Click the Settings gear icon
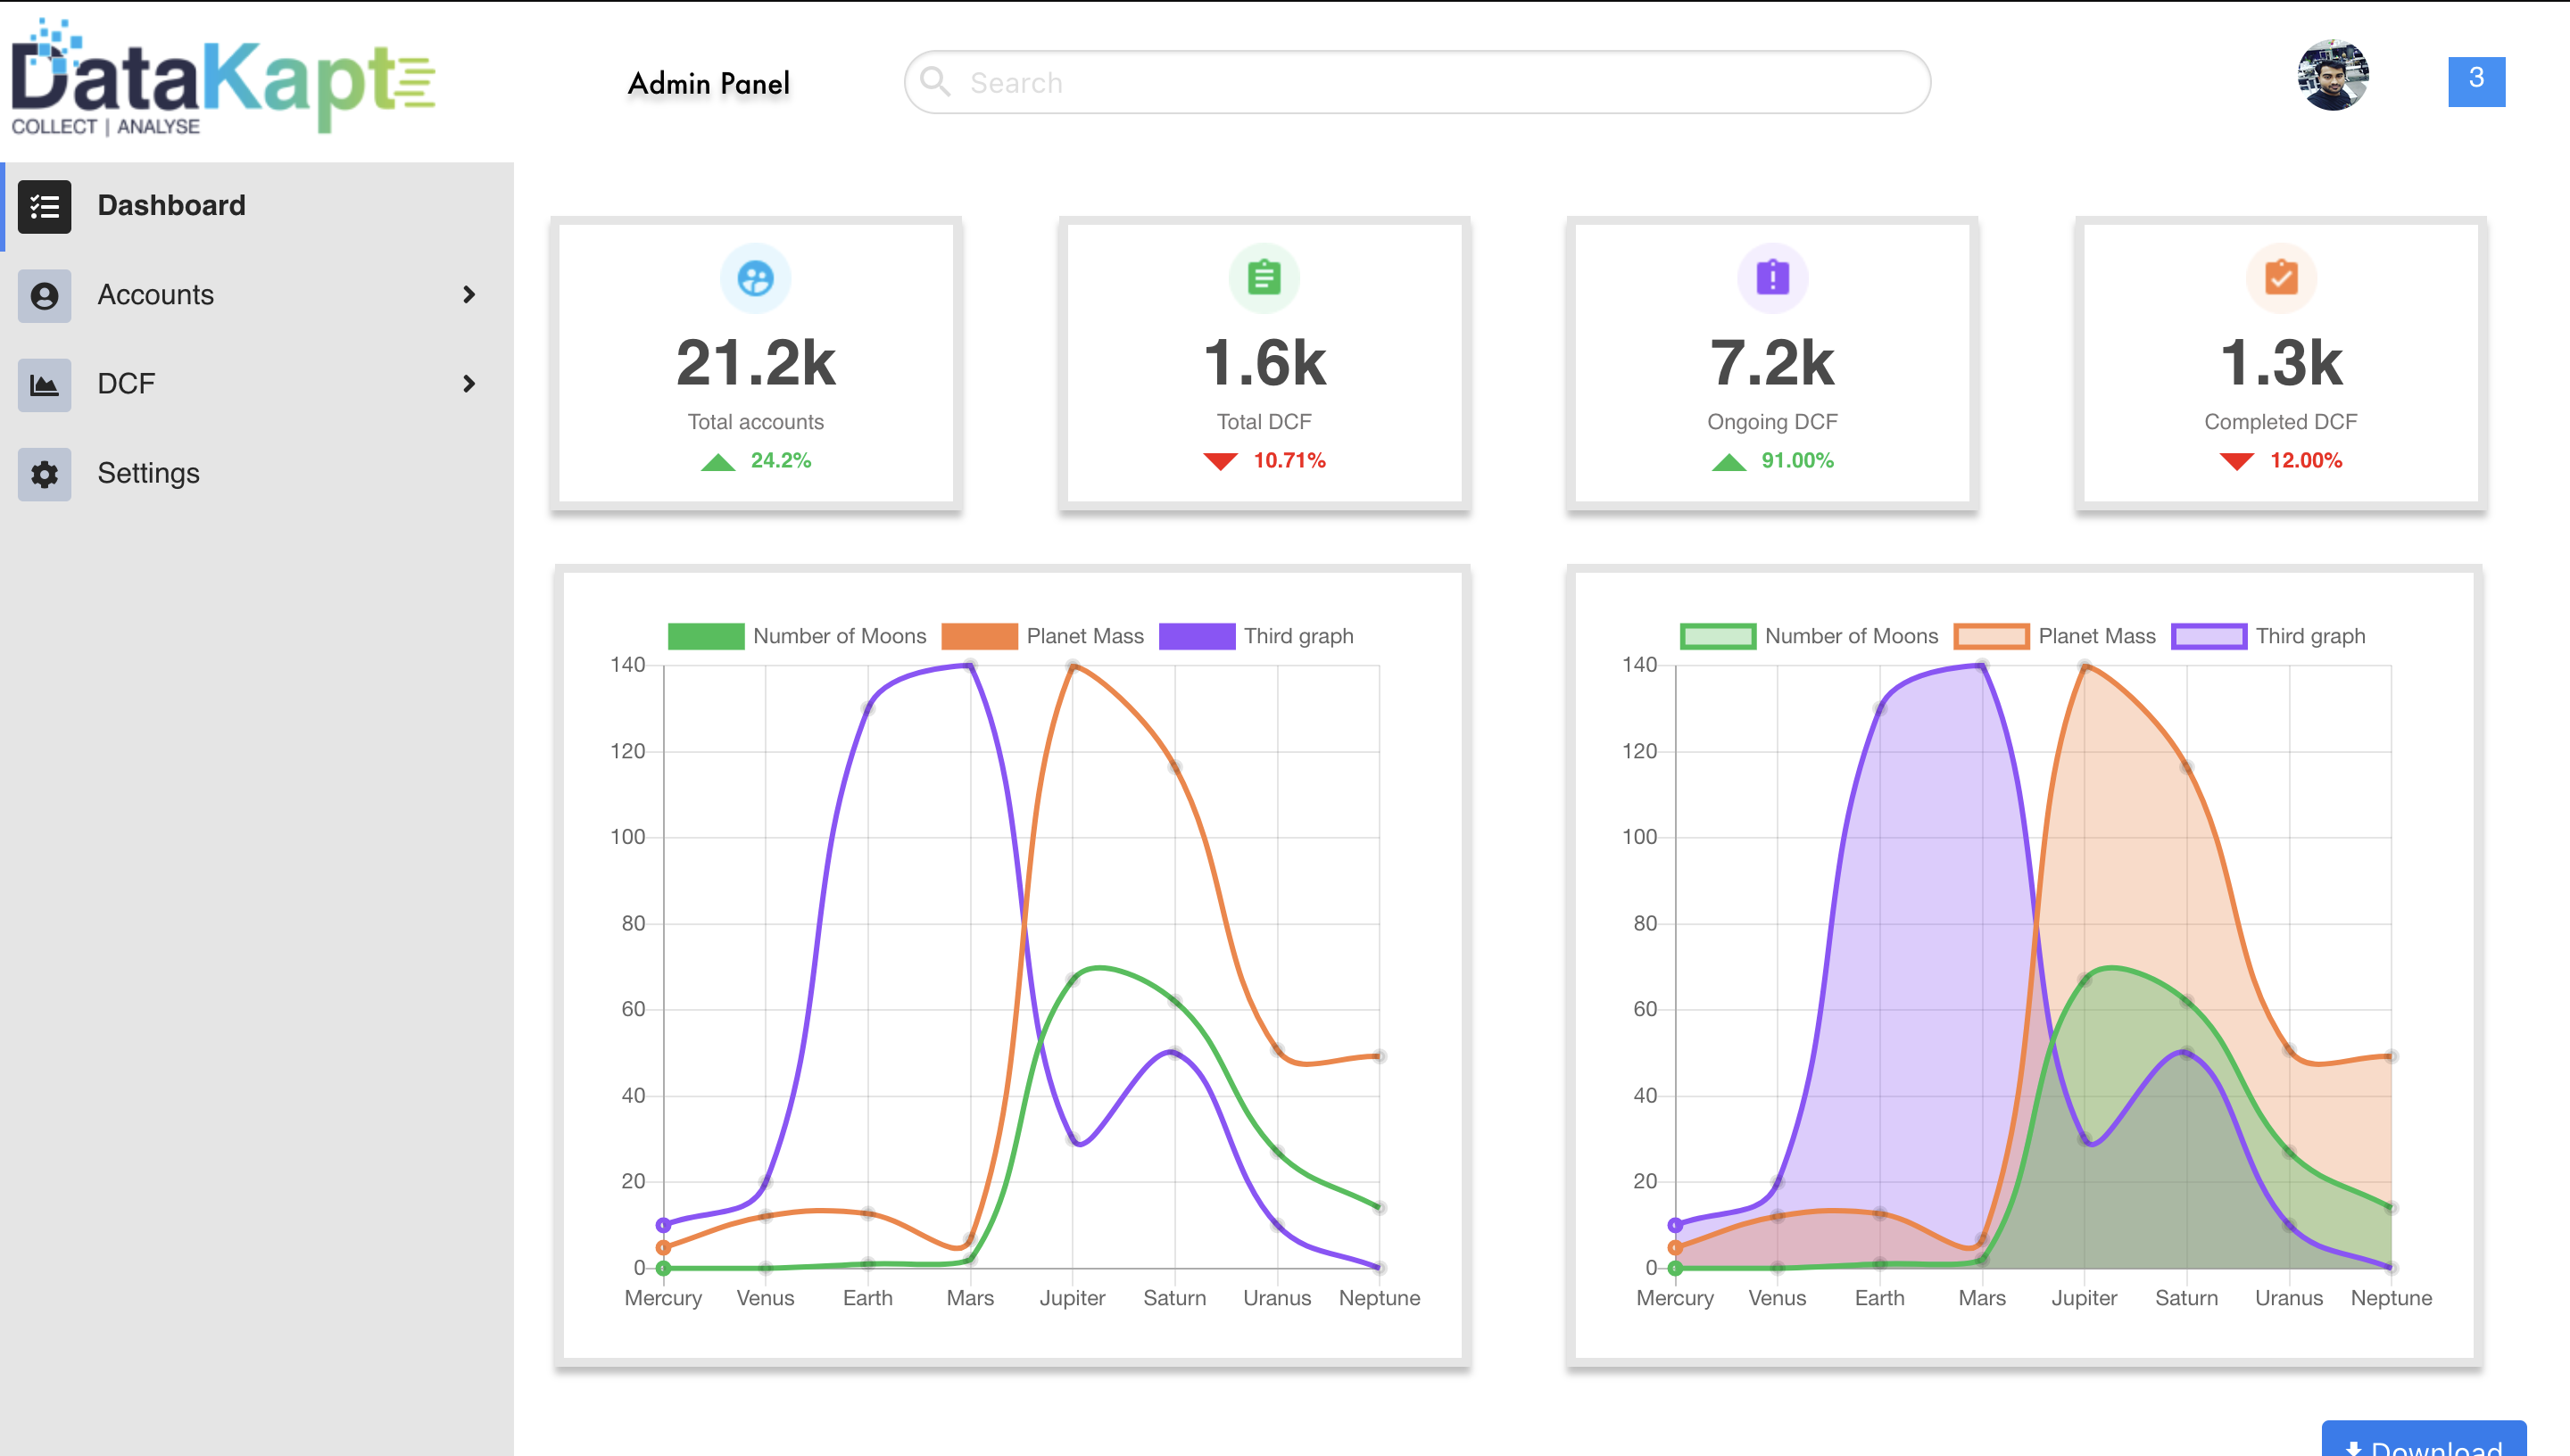Image resolution: width=2570 pixels, height=1456 pixels. click(x=44, y=473)
